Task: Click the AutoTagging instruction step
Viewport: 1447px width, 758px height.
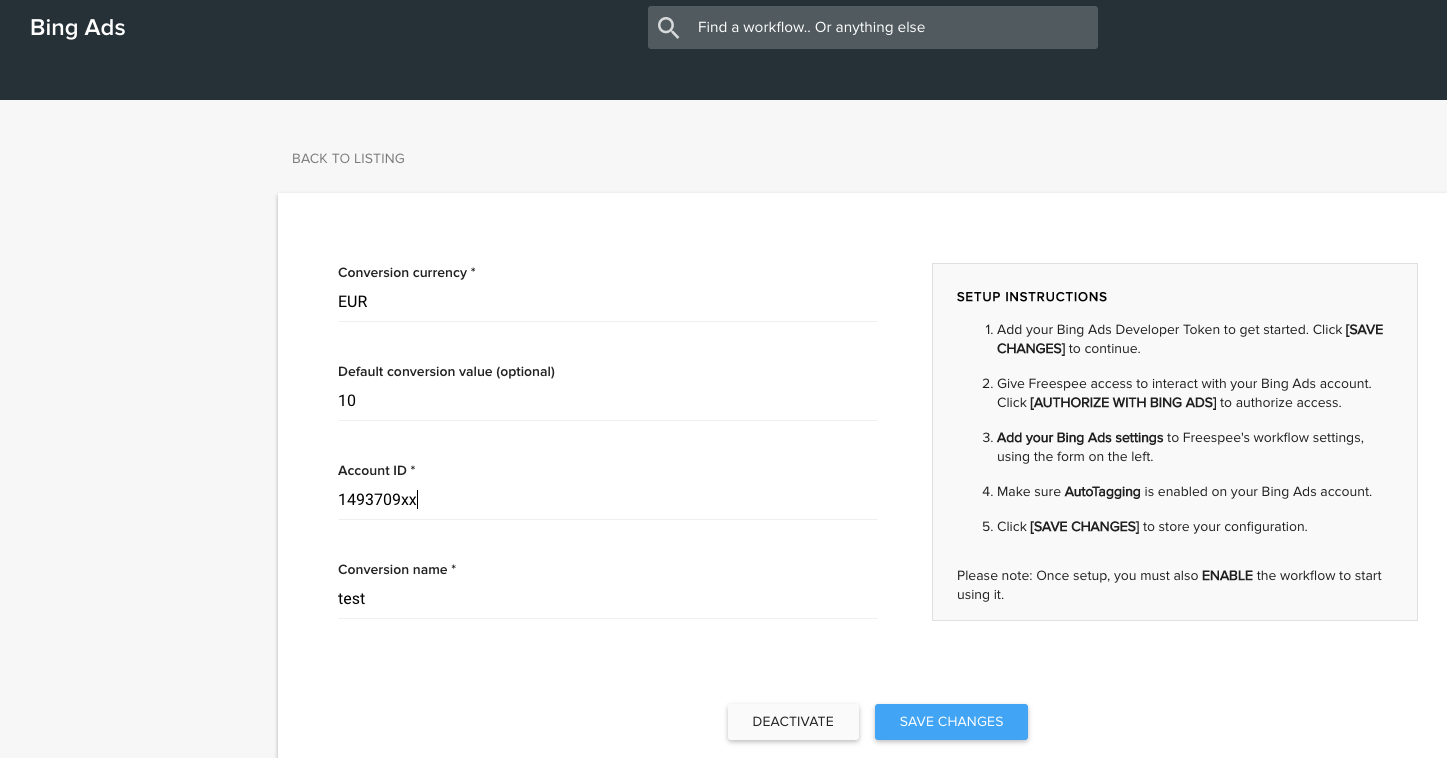Action: (x=1184, y=491)
